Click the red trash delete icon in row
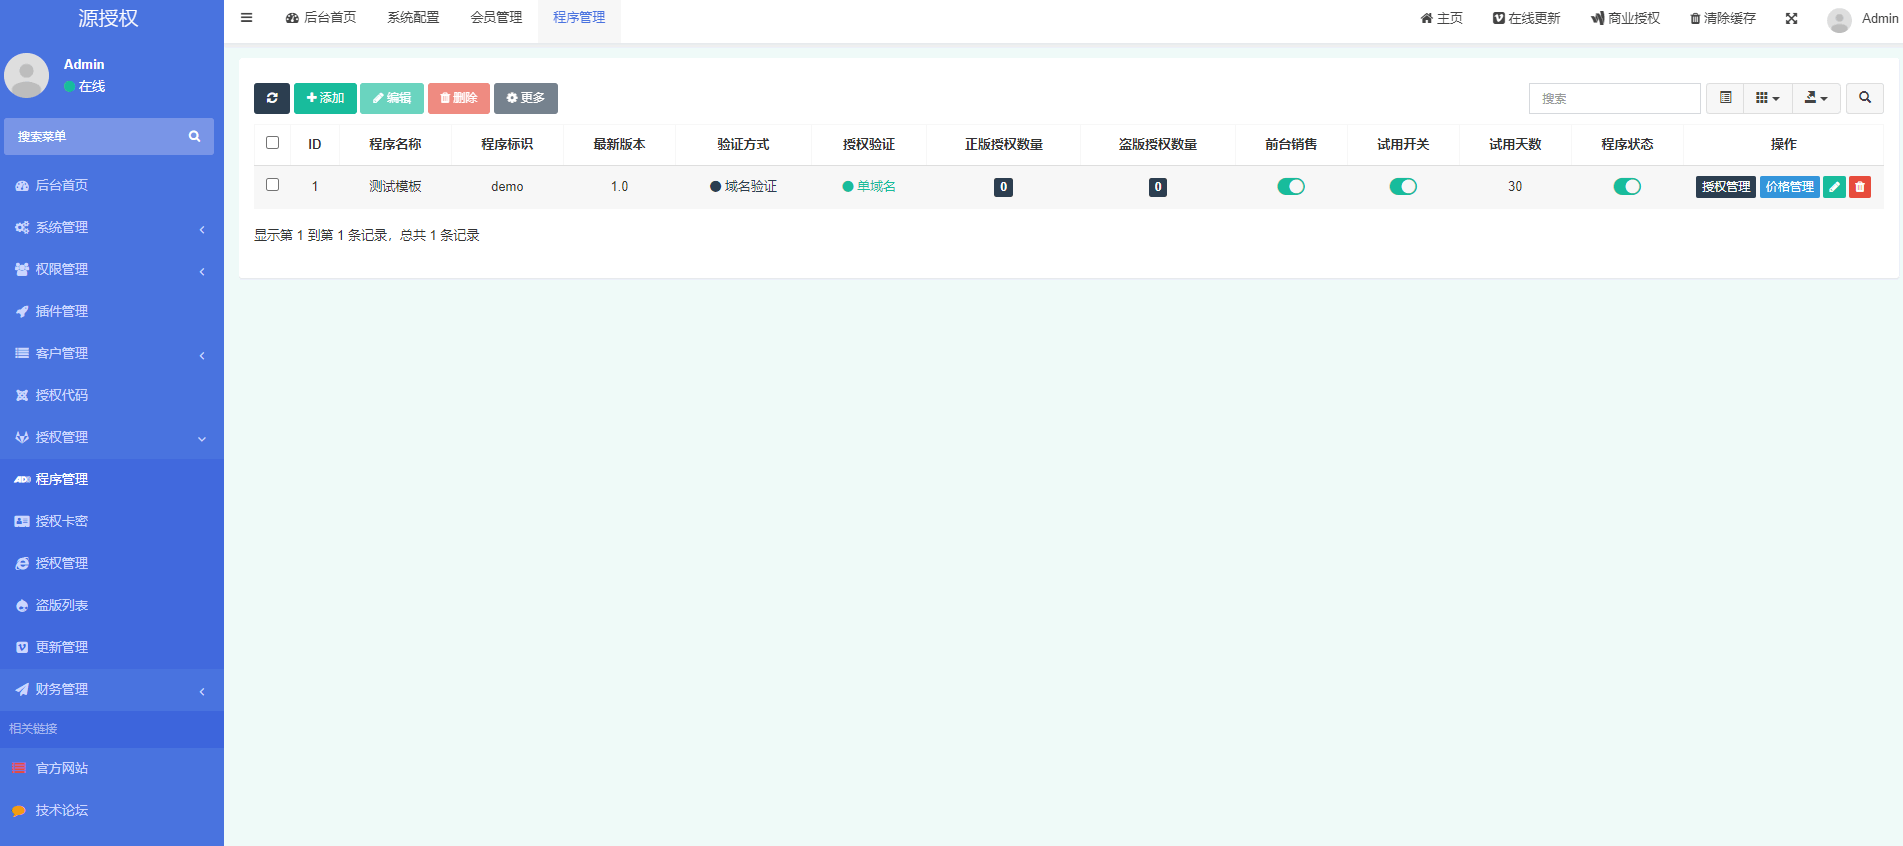This screenshot has height=846, width=1903. point(1859,187)
